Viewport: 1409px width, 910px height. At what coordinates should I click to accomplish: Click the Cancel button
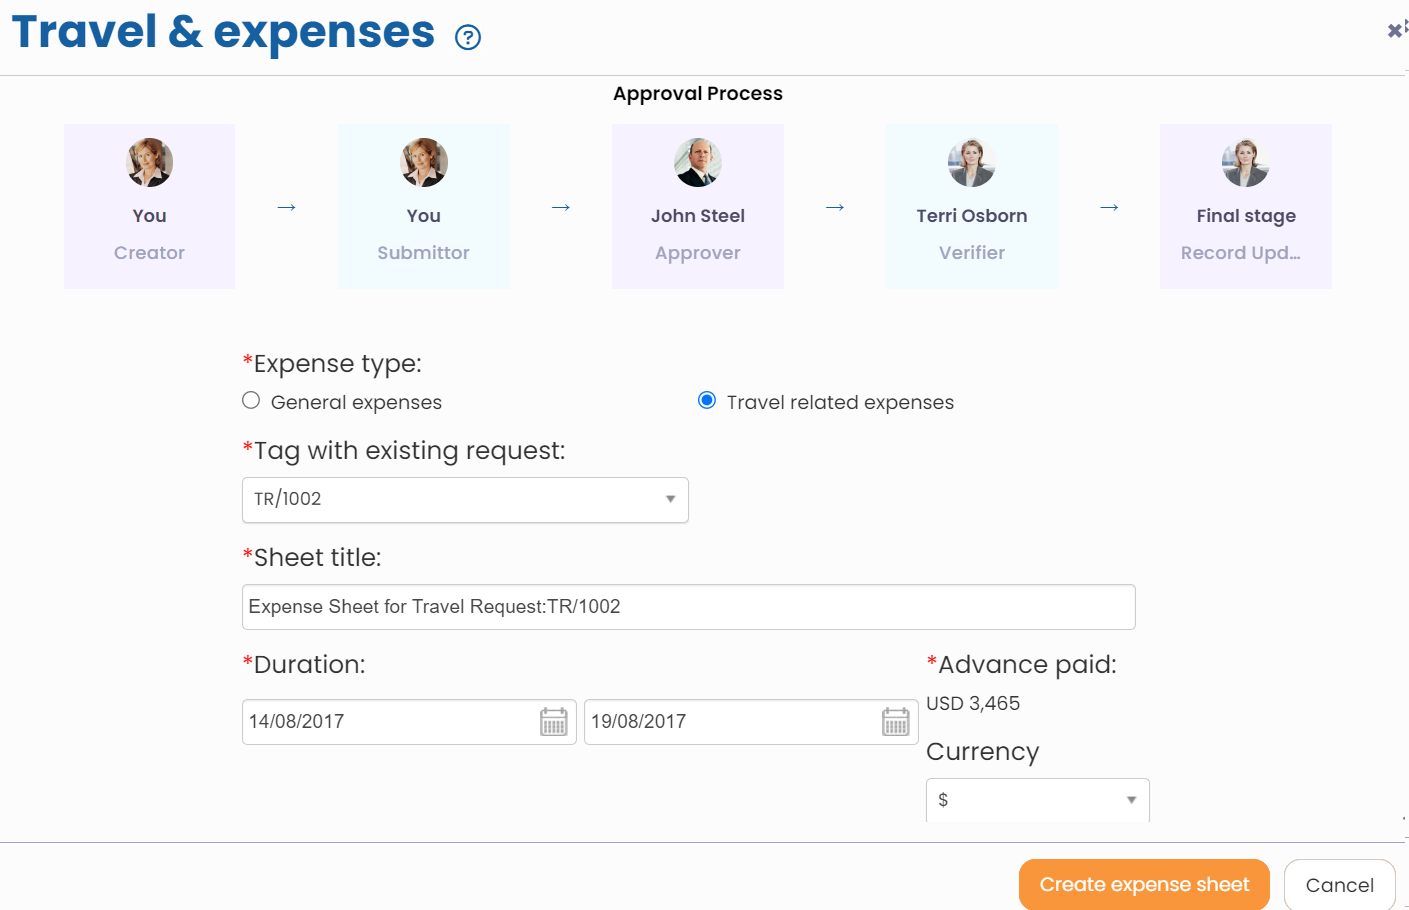coord(1339,884)
